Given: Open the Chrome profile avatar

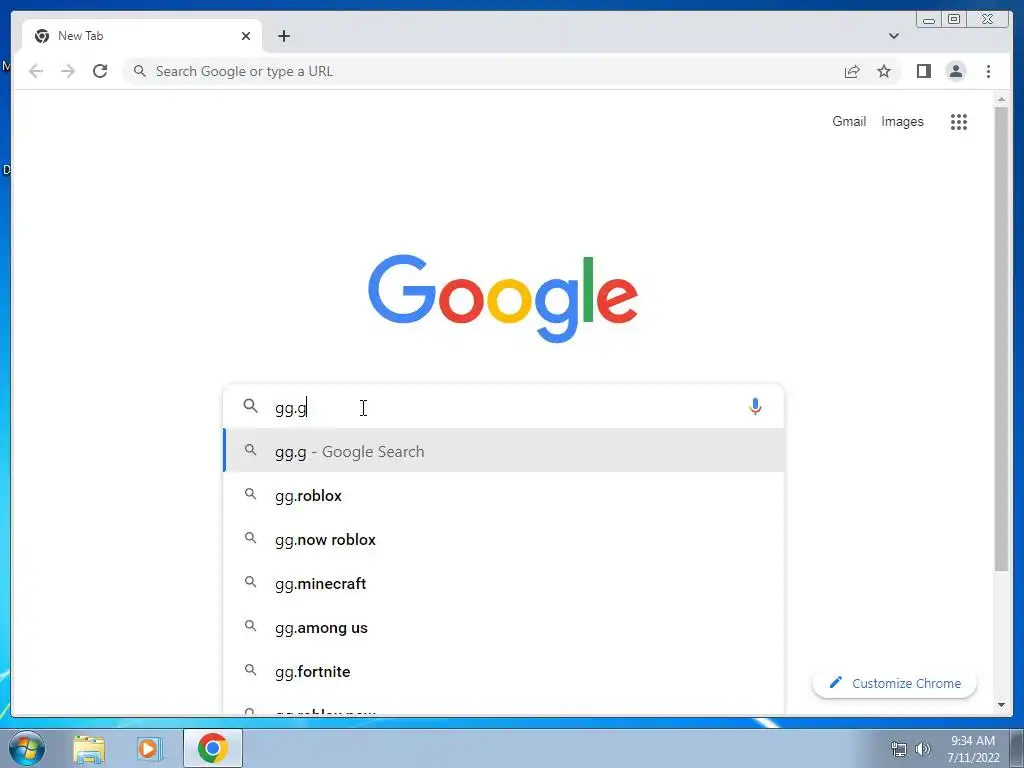Looking at the screenshot, I should [x=955, y=71].
